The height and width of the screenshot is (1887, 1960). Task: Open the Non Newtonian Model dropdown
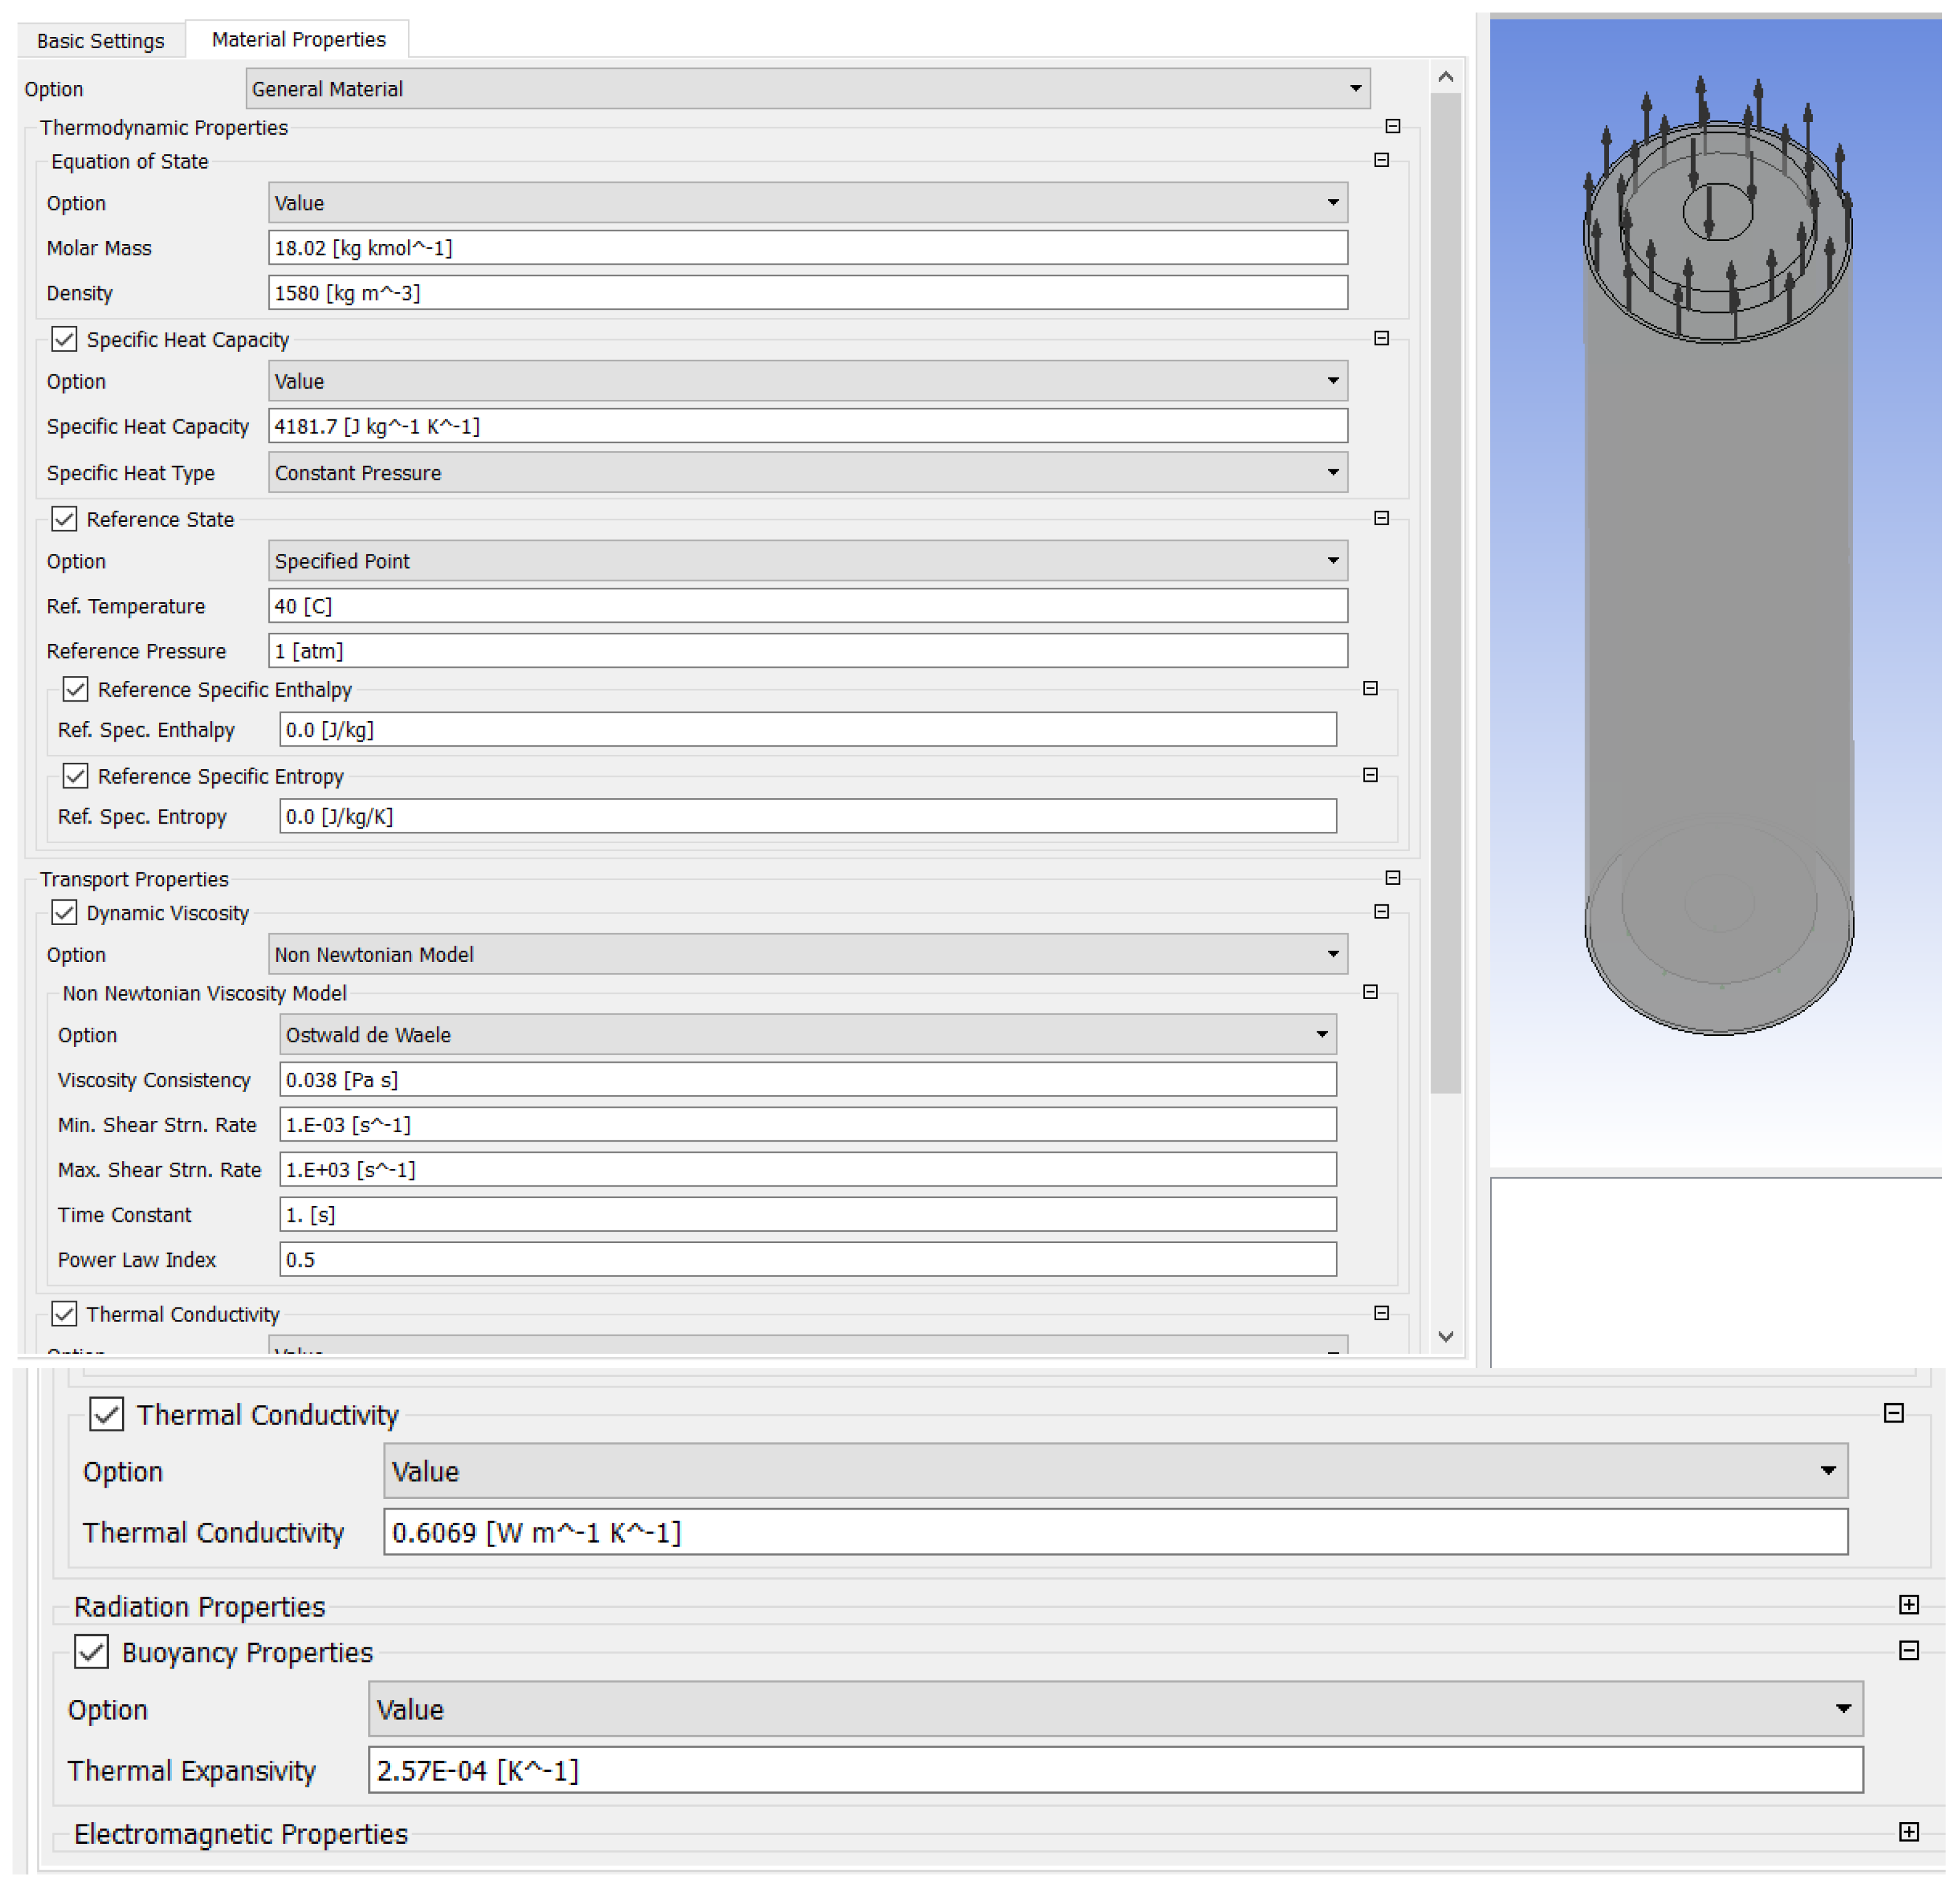pyautogui.click(x=1334, y=954)
